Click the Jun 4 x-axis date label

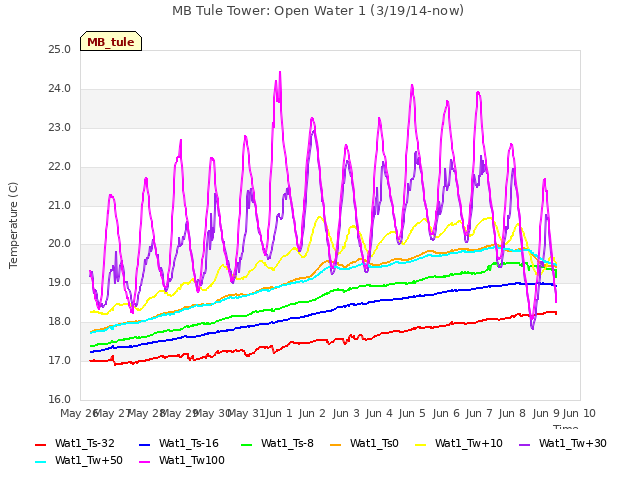coord(379,413)
